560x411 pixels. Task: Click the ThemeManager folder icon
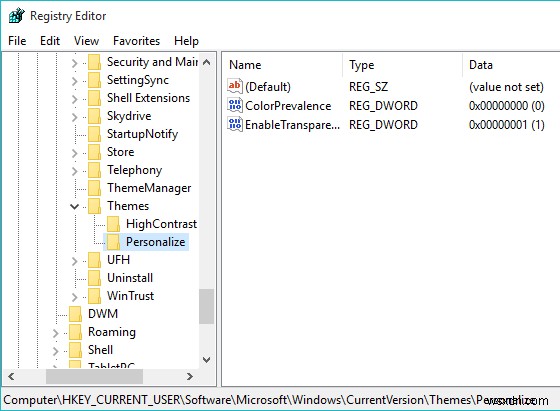95,188
